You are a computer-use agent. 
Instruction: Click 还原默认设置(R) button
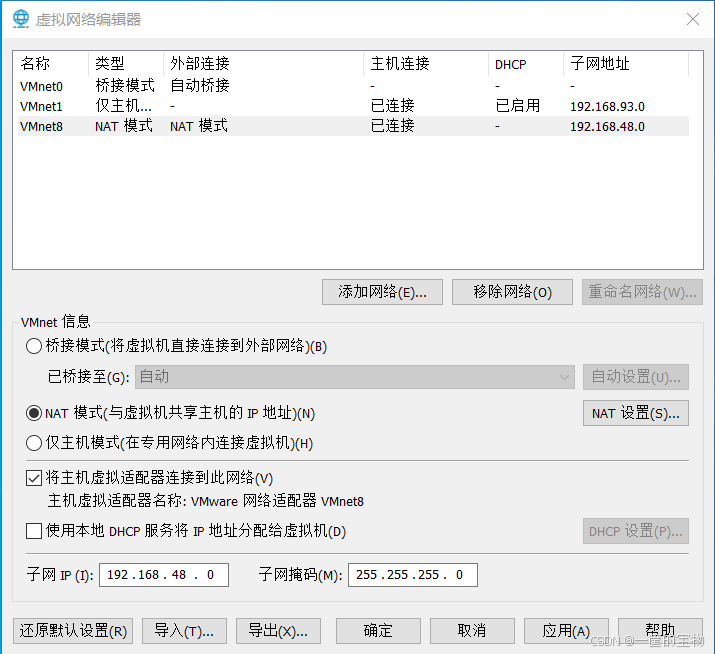(73, 631)
